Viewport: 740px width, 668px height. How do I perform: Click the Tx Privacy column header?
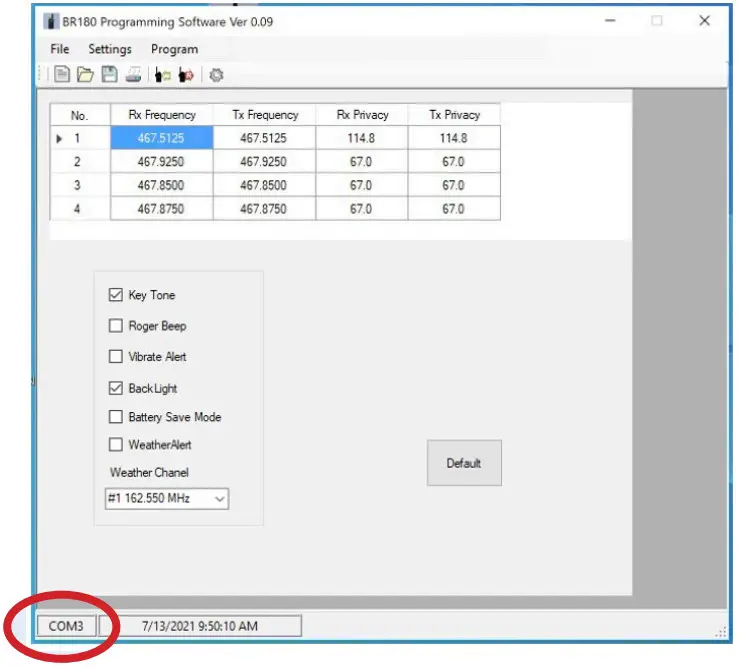[x=454, y=115]
